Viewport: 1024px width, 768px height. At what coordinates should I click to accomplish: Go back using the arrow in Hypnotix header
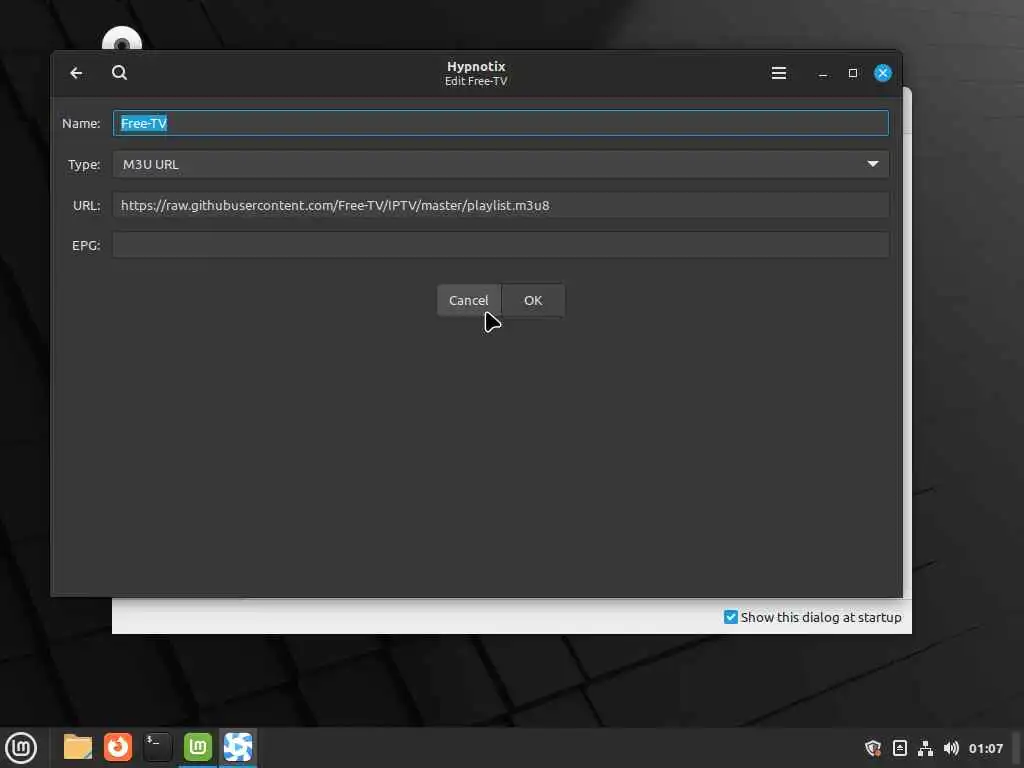pos(76,73)
